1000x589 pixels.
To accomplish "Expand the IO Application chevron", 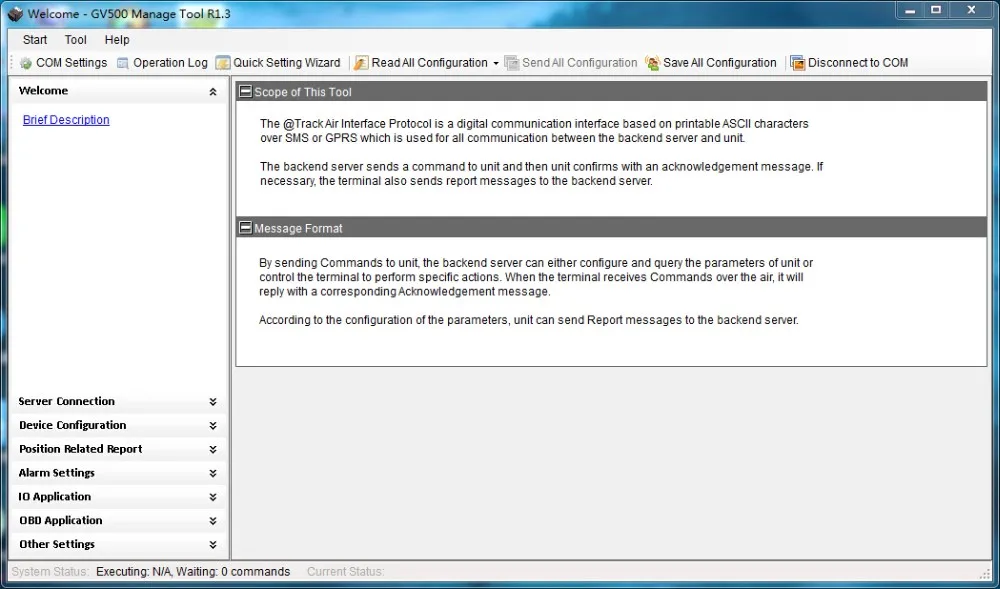I will click(x=212, y=497).
